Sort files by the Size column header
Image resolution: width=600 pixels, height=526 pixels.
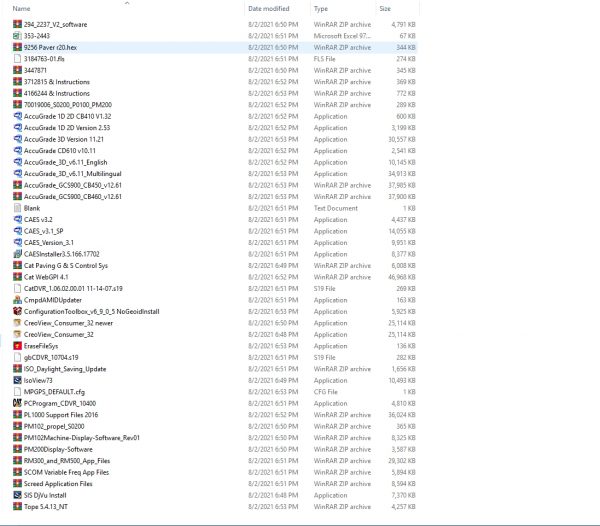click(x=385, y=8)
